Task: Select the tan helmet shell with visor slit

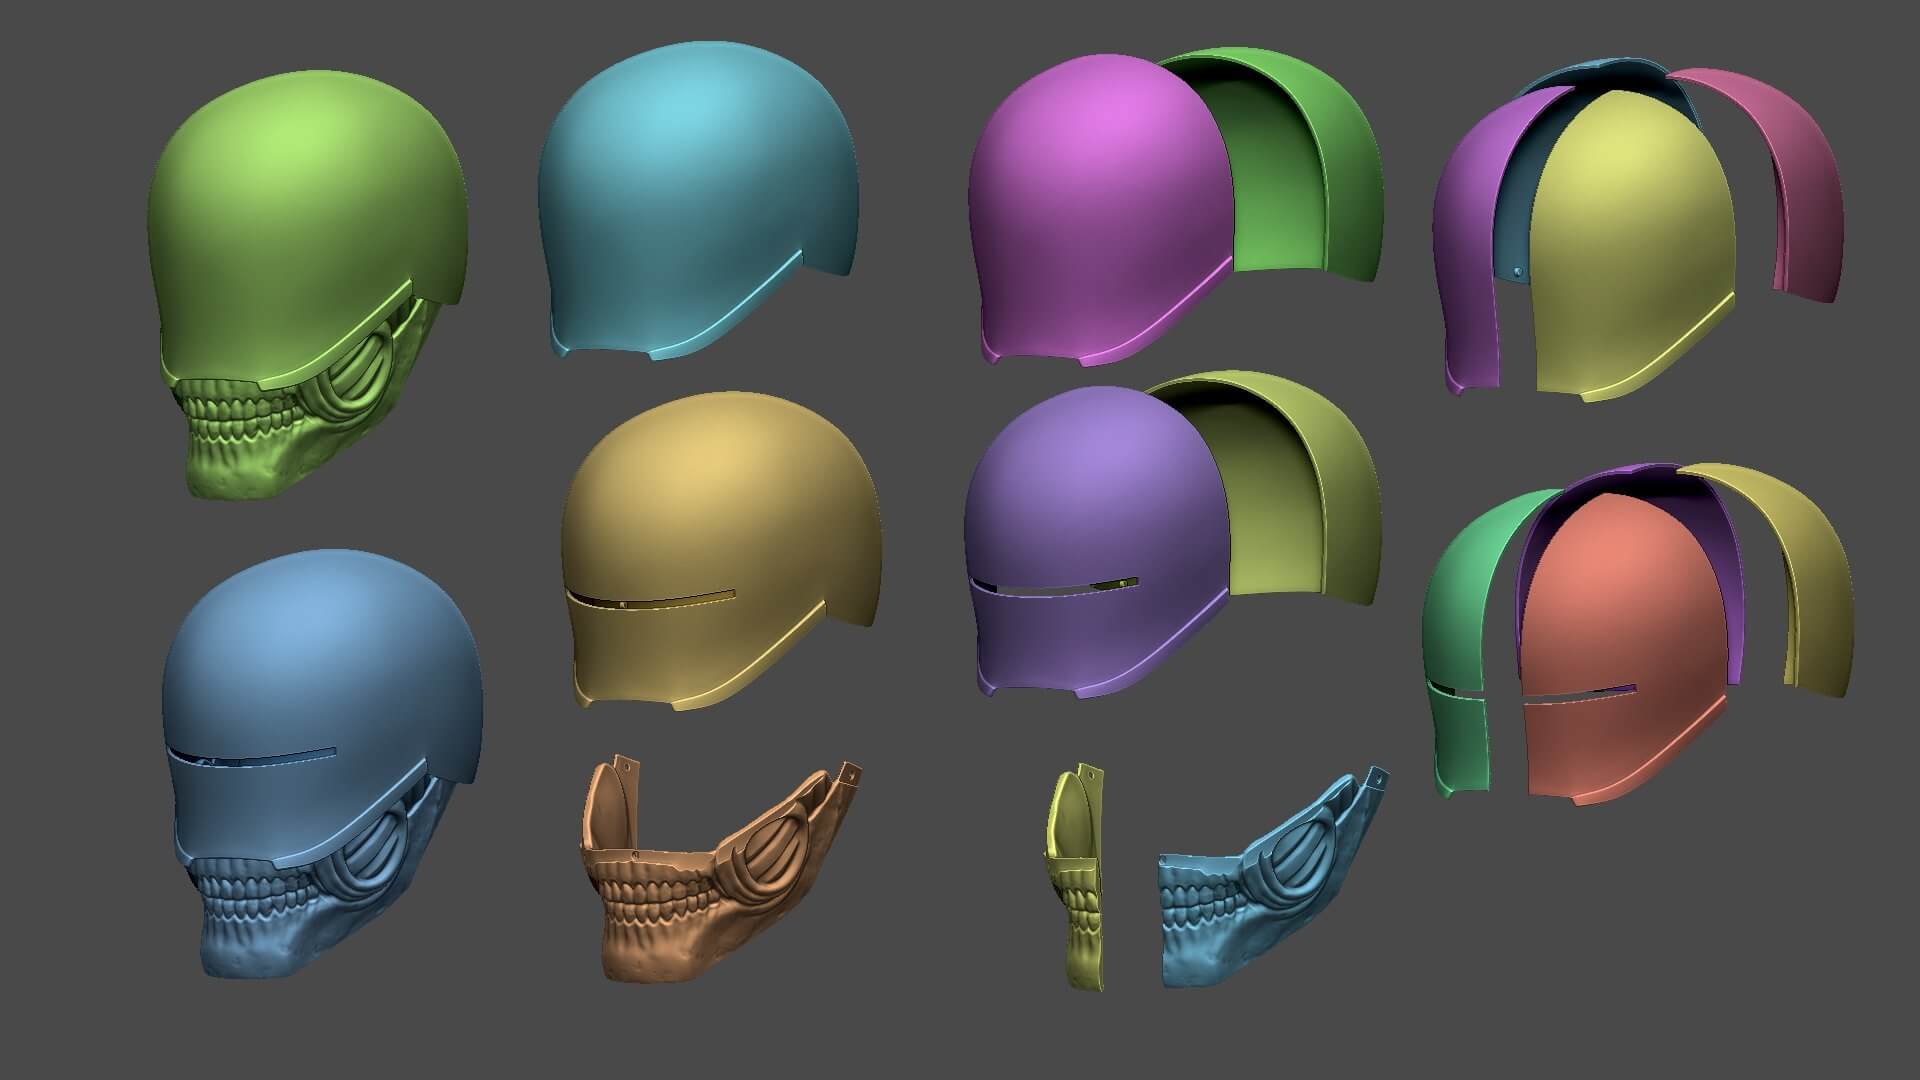Action: point(720,550)
